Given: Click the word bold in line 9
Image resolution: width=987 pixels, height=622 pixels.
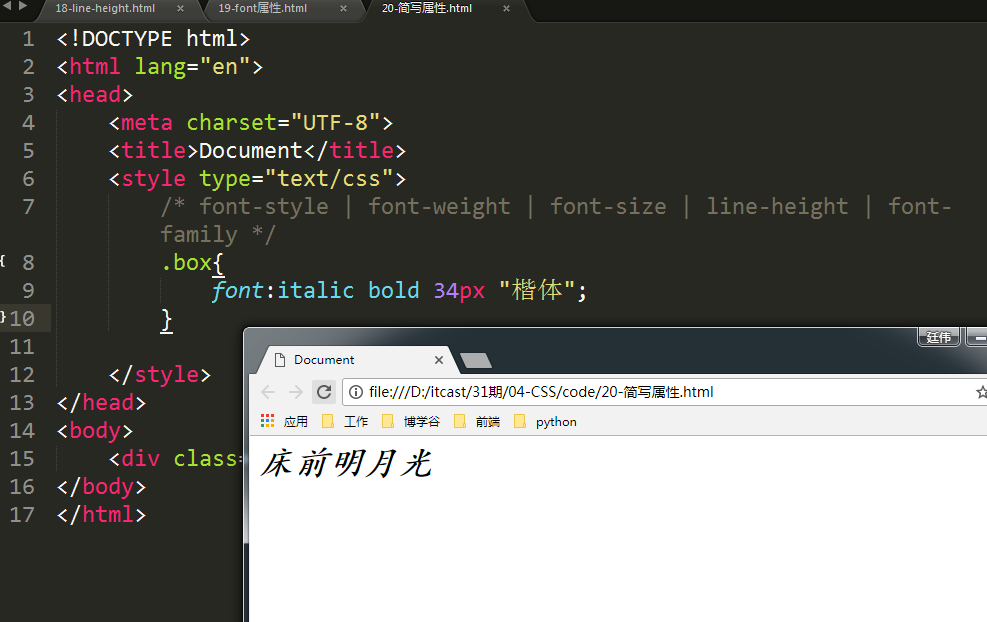Looking at the screenshot, I should click(393, 290).
